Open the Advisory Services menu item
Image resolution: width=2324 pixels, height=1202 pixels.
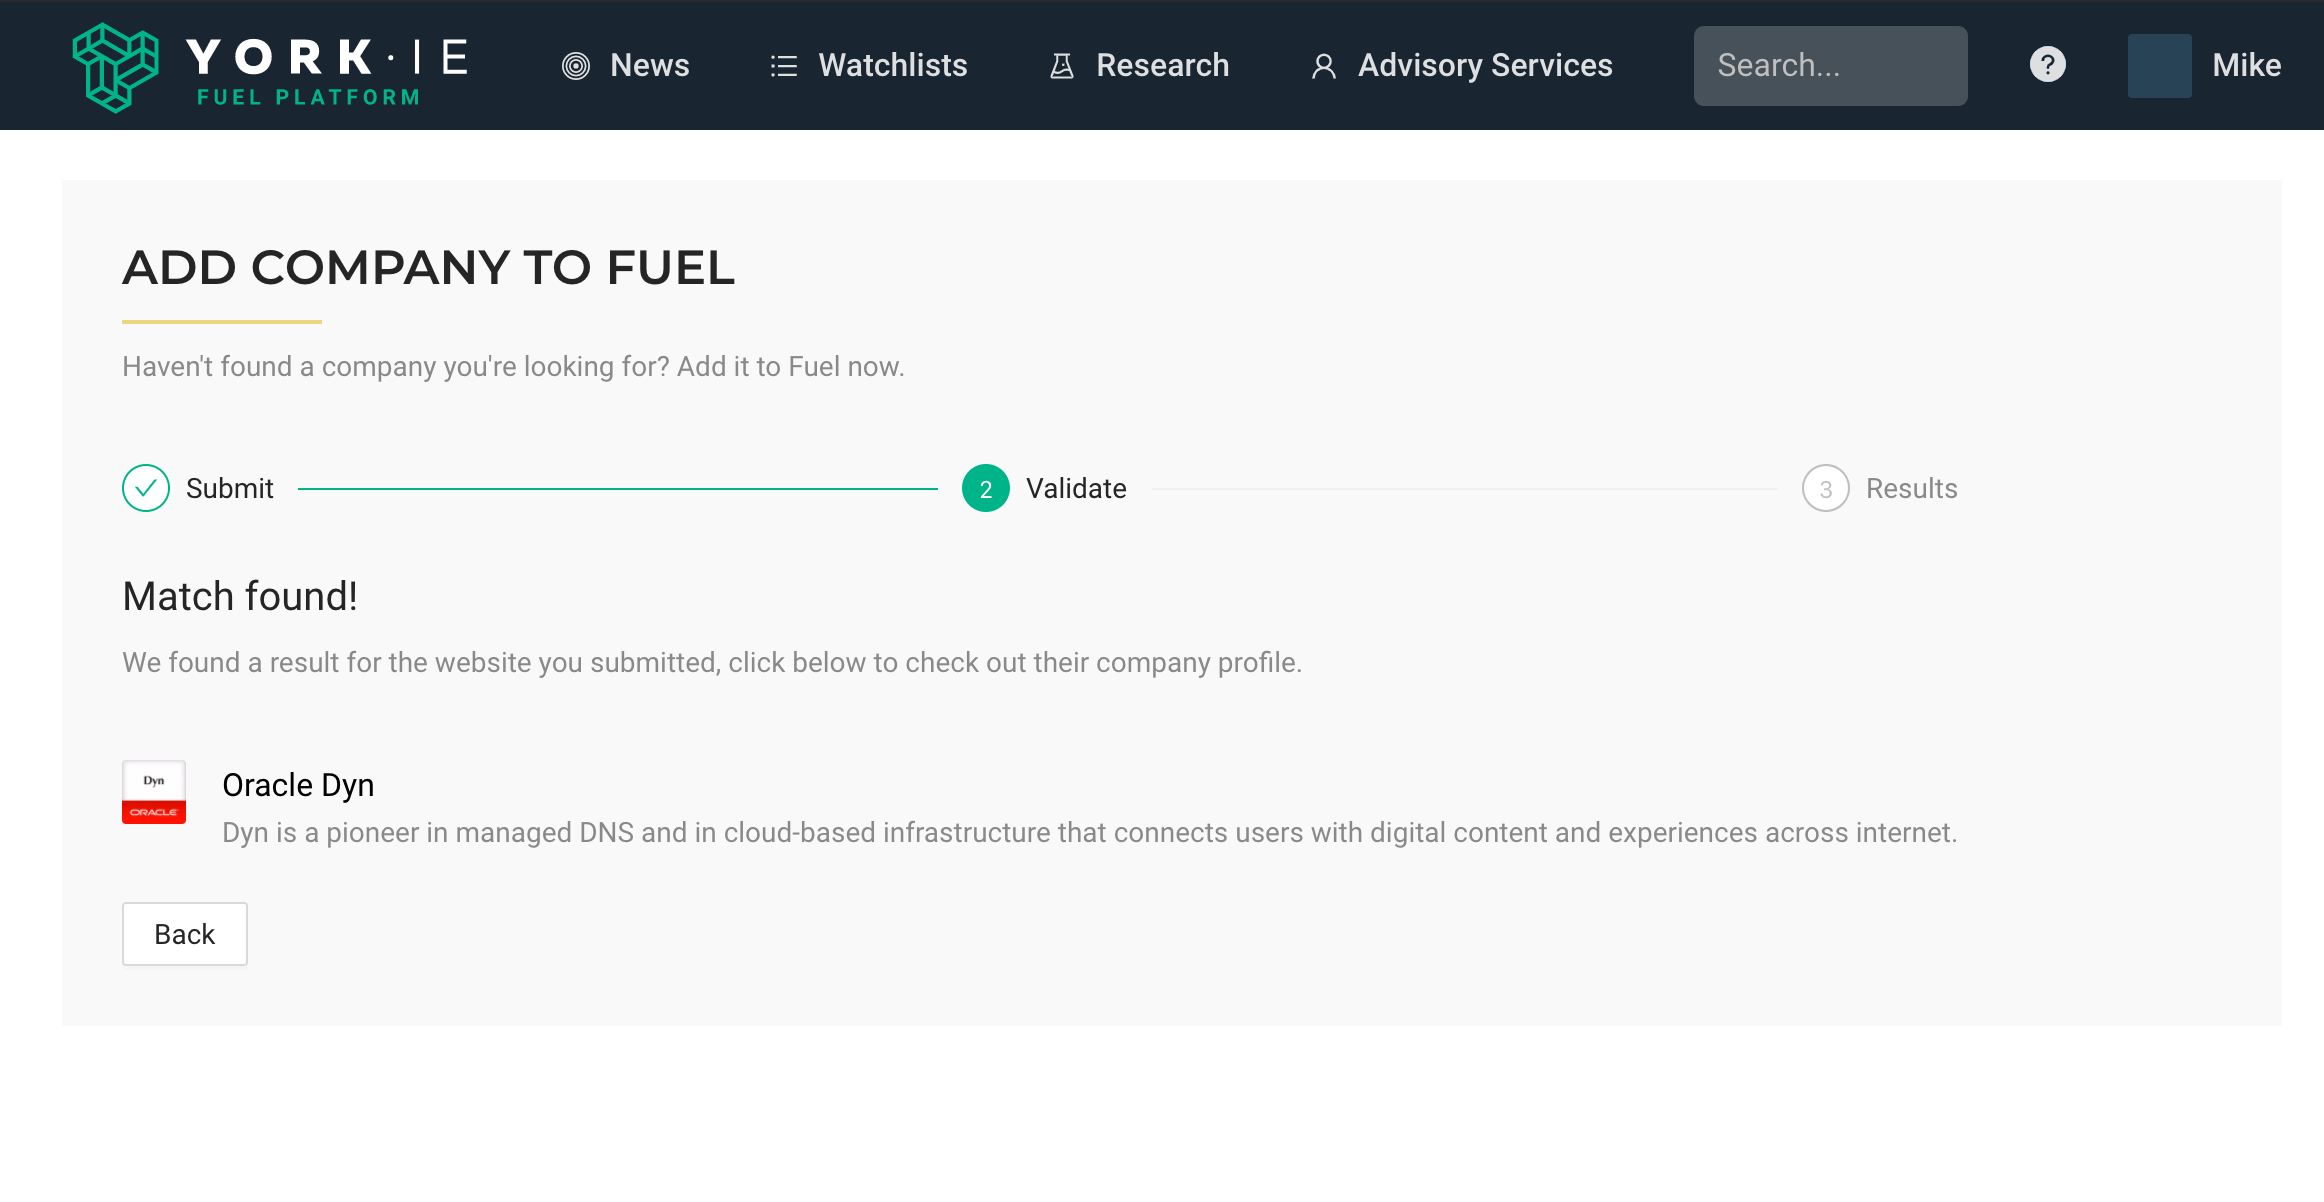tap(1485, 66)
